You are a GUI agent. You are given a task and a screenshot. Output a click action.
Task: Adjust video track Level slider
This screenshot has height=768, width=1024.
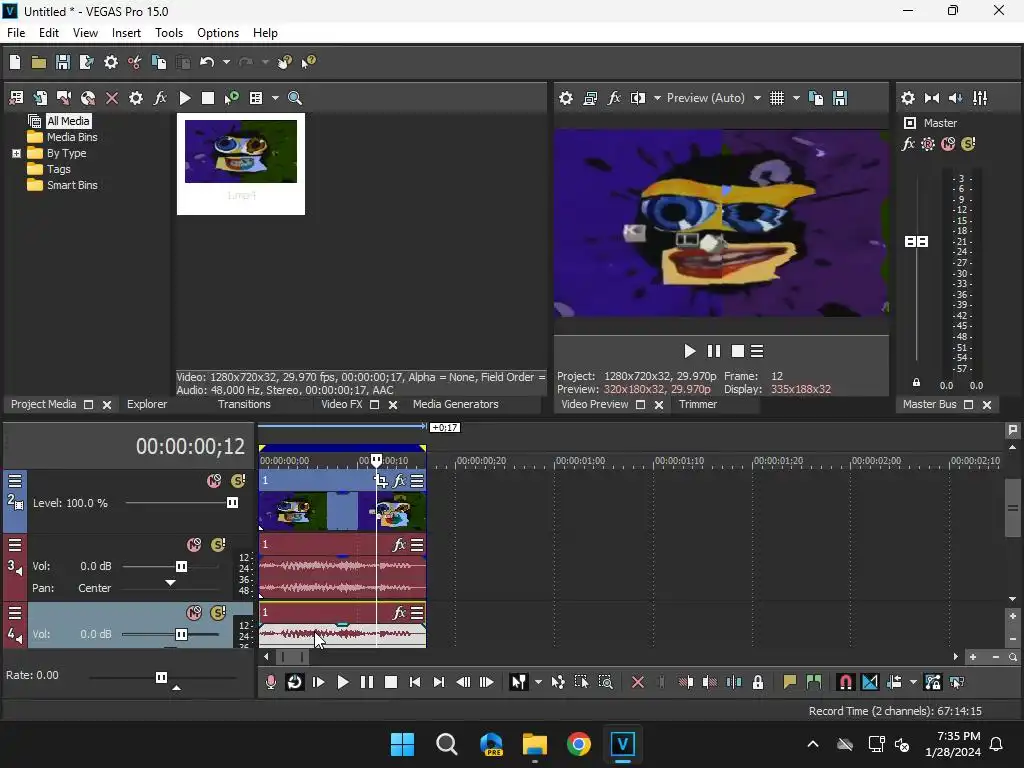click(232, 503)
